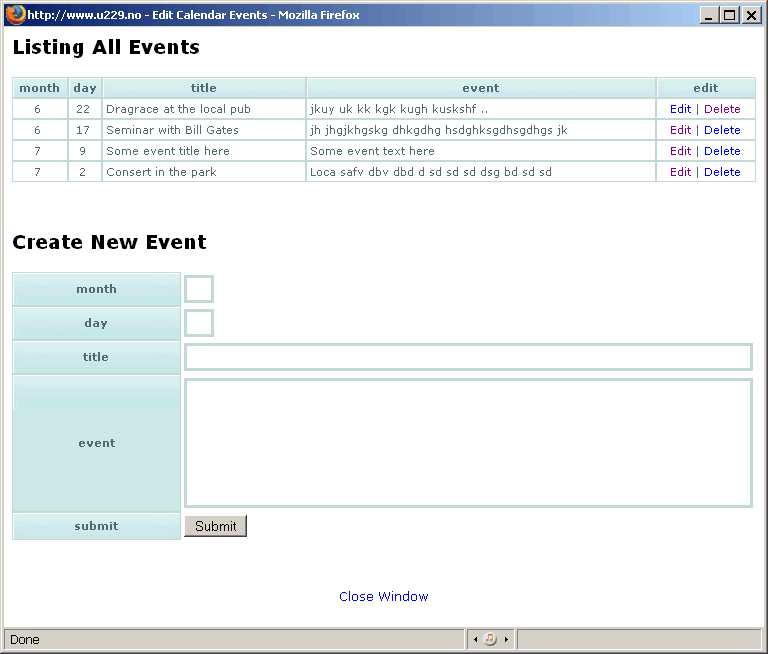768x654 pixels.
Task: Click into the title text field
Action: [468, 357]
